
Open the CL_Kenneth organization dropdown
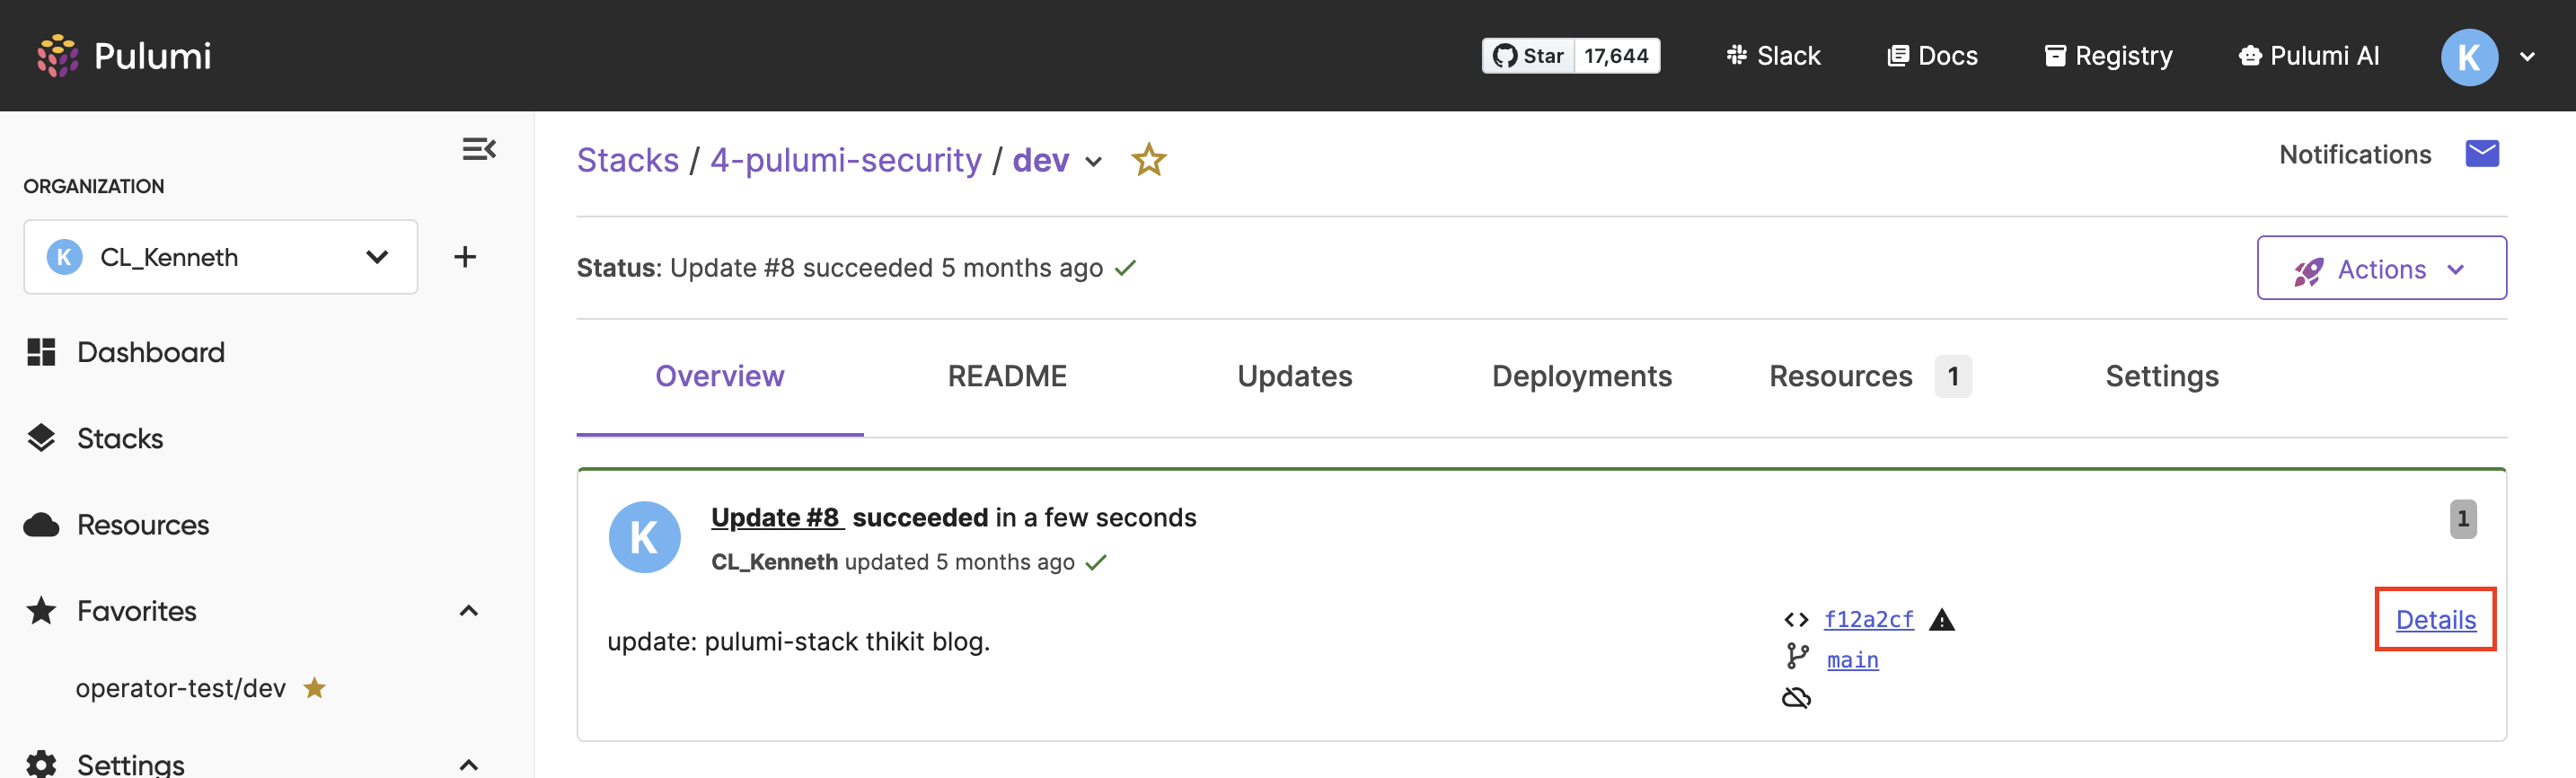point(221,257)
